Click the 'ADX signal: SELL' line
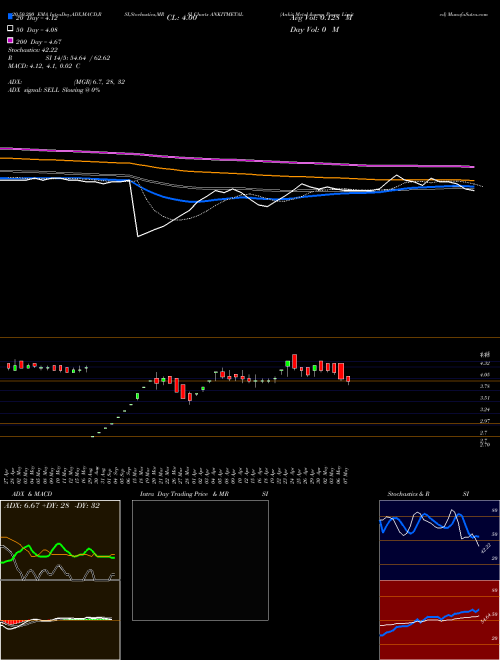This screenshot has width=500, height=660. (x=54, y=90)
